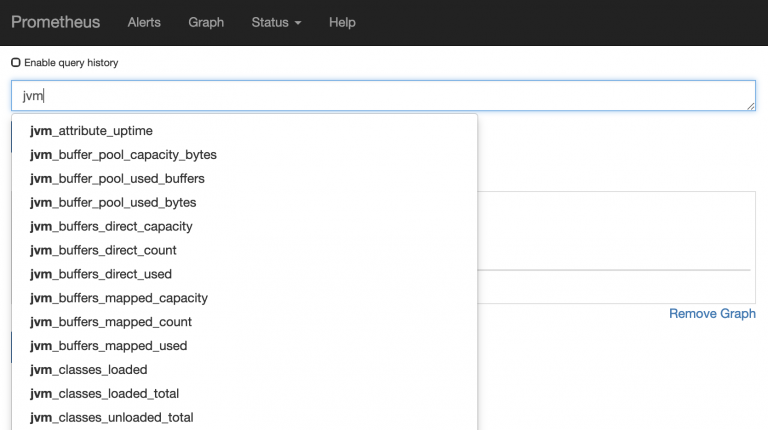The height and width of the screenshot is (430, 768).
Task: Go to the Graph page
Action: point(206,22)
